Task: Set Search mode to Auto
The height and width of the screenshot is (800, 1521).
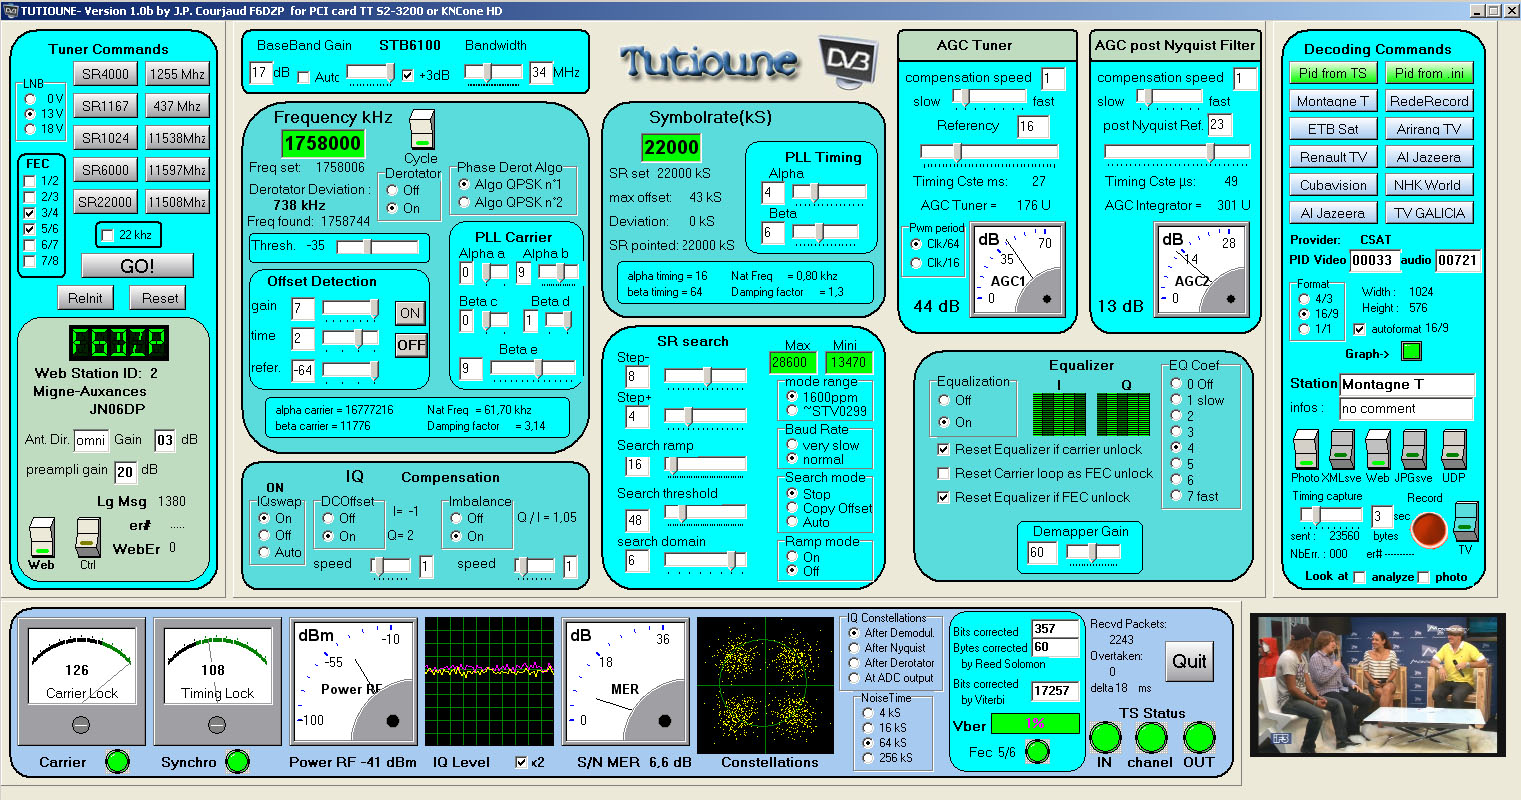Action: coord(792,522)
